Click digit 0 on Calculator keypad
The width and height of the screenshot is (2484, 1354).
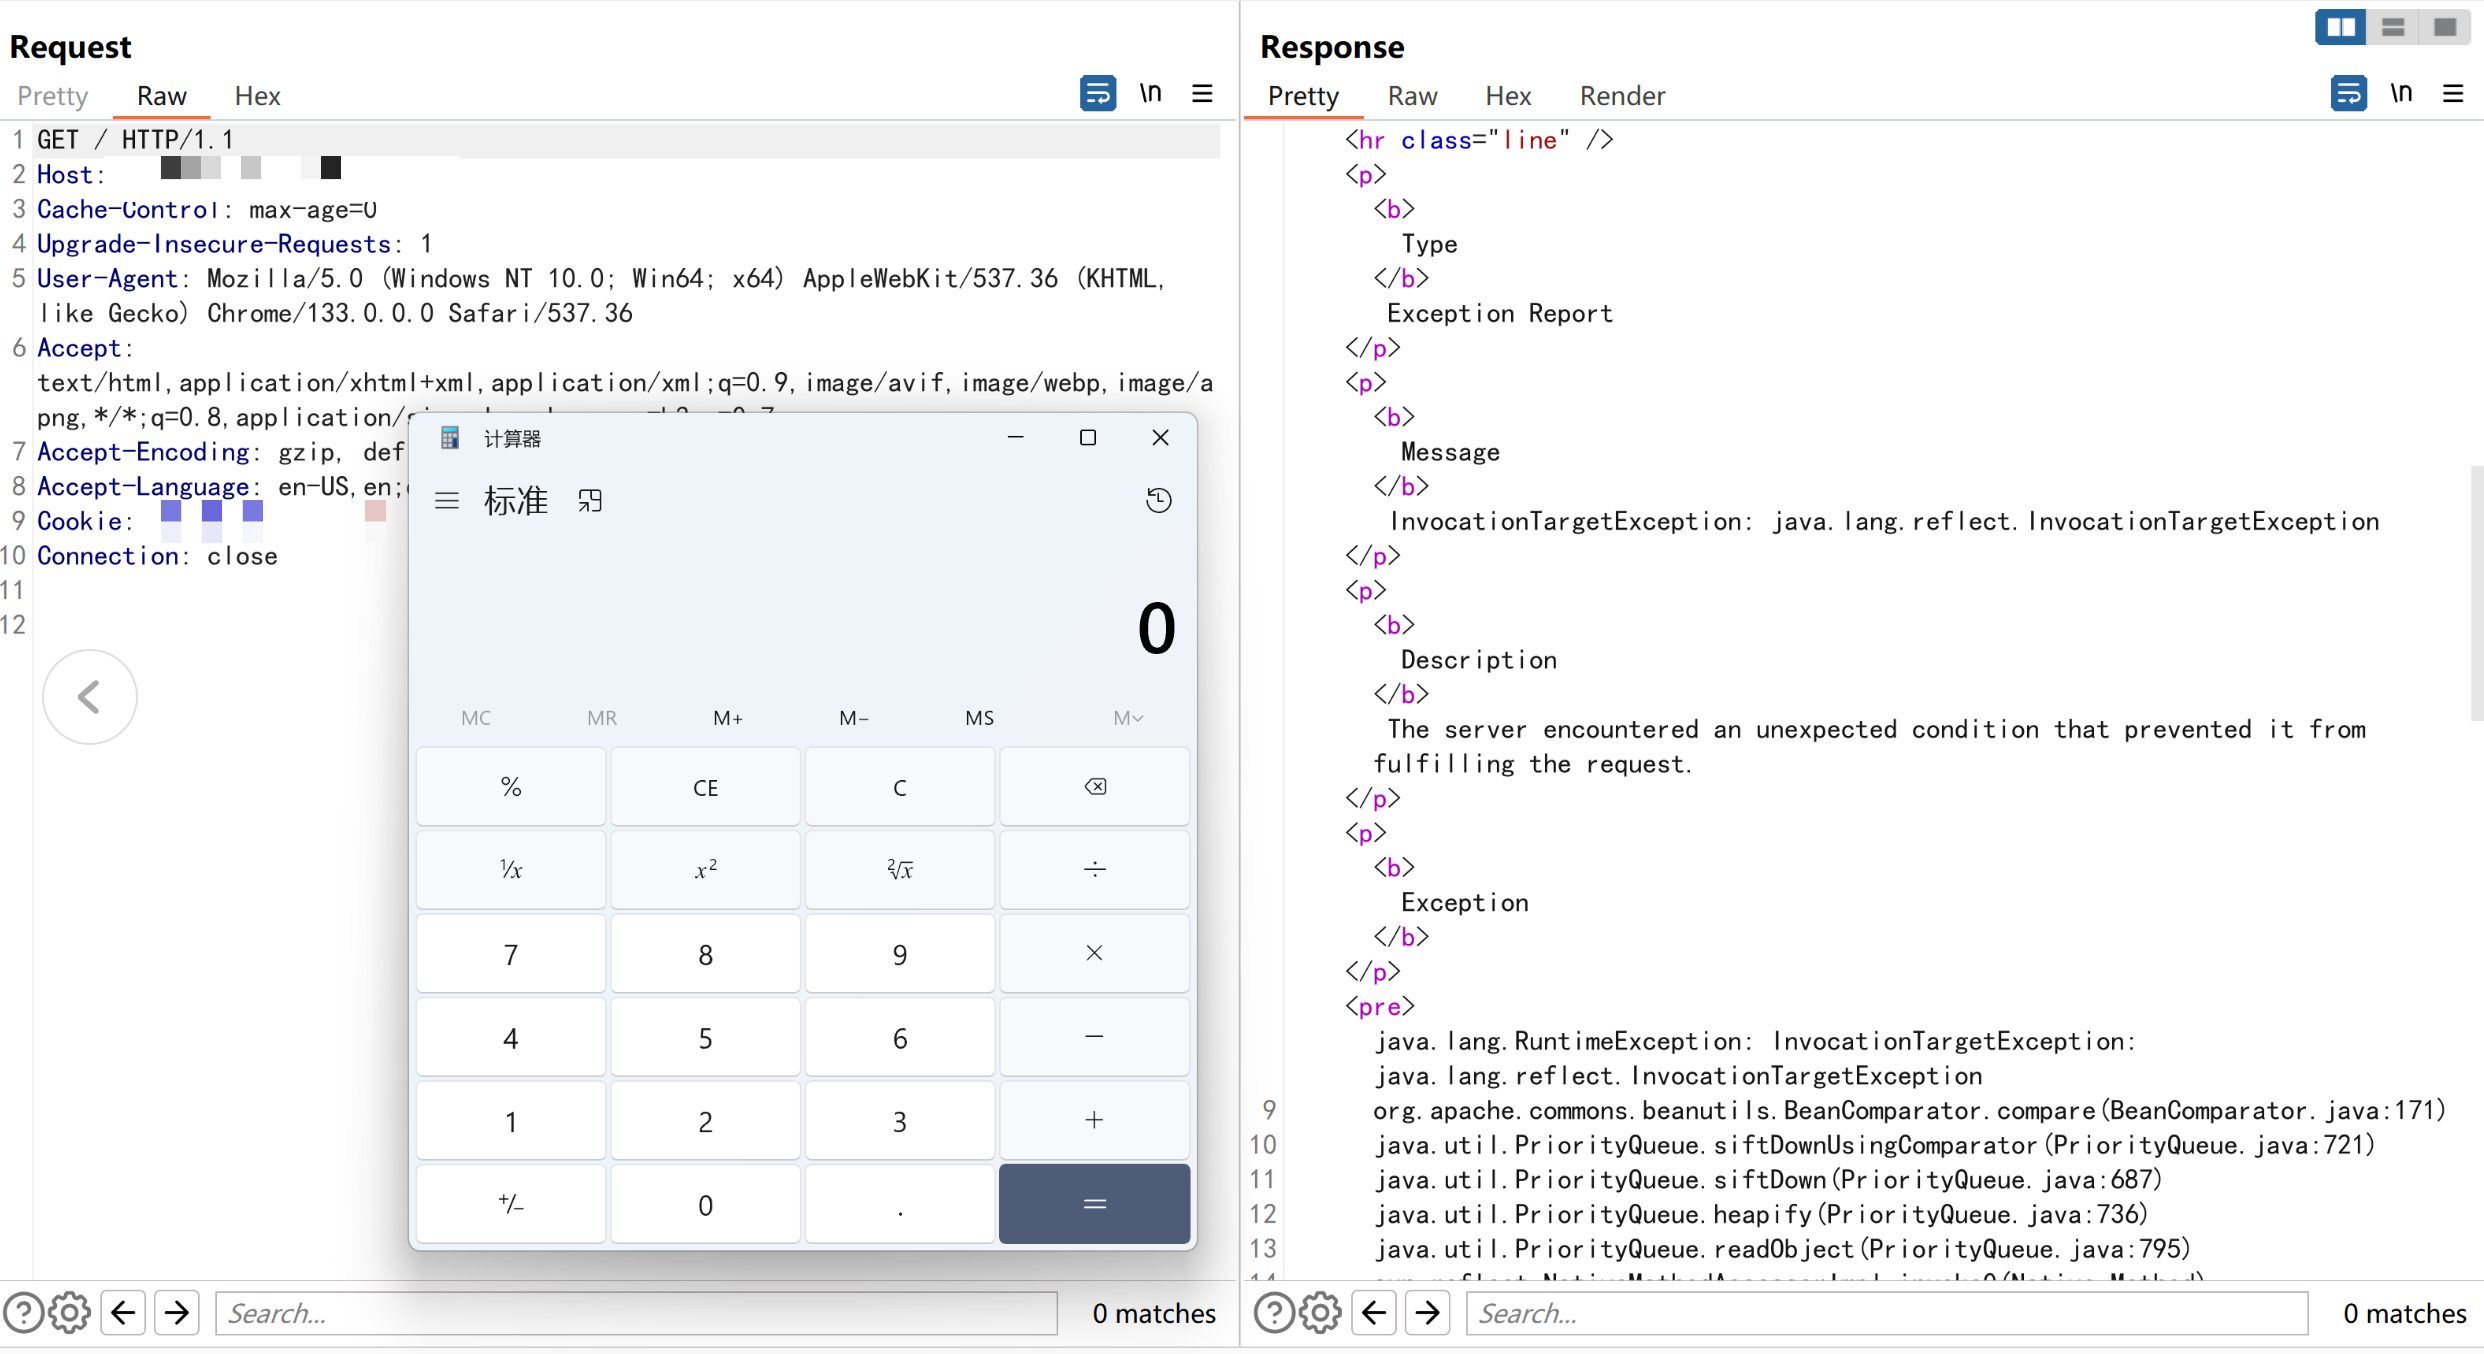point(705,1204)
